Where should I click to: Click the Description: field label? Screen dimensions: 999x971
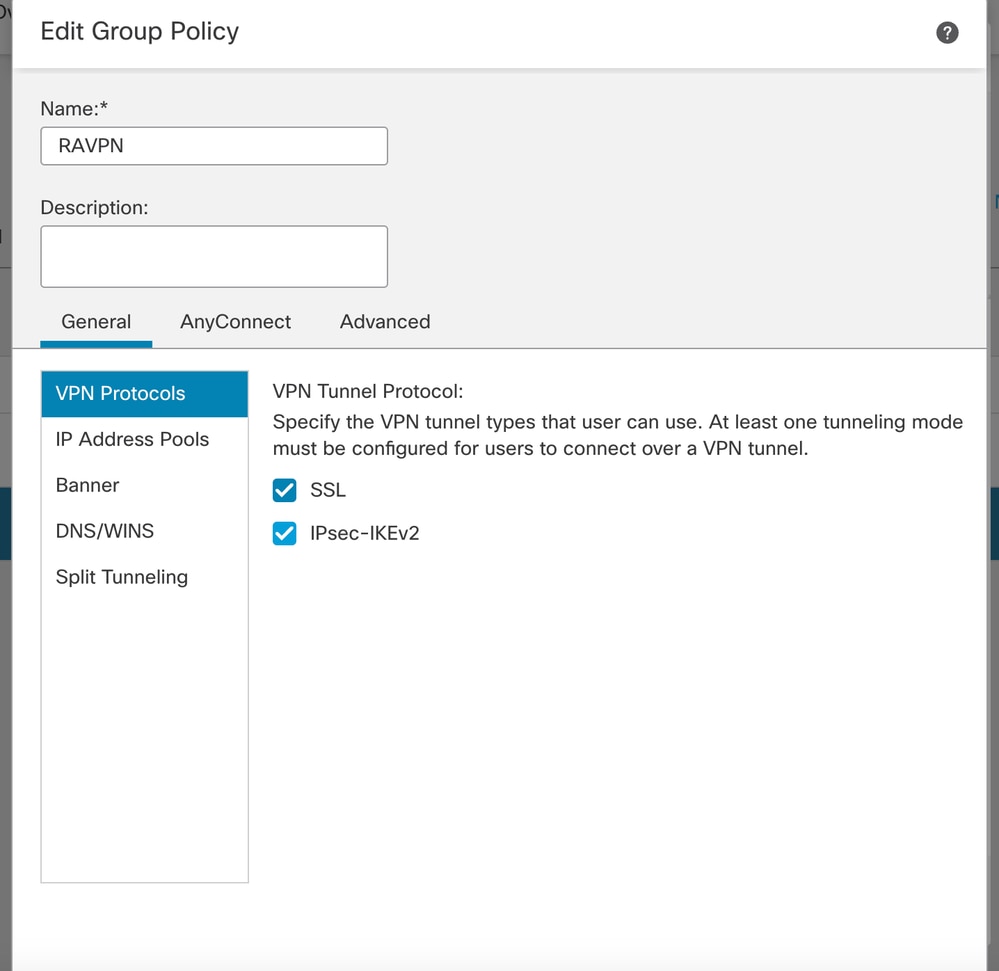tap(94, 208)
